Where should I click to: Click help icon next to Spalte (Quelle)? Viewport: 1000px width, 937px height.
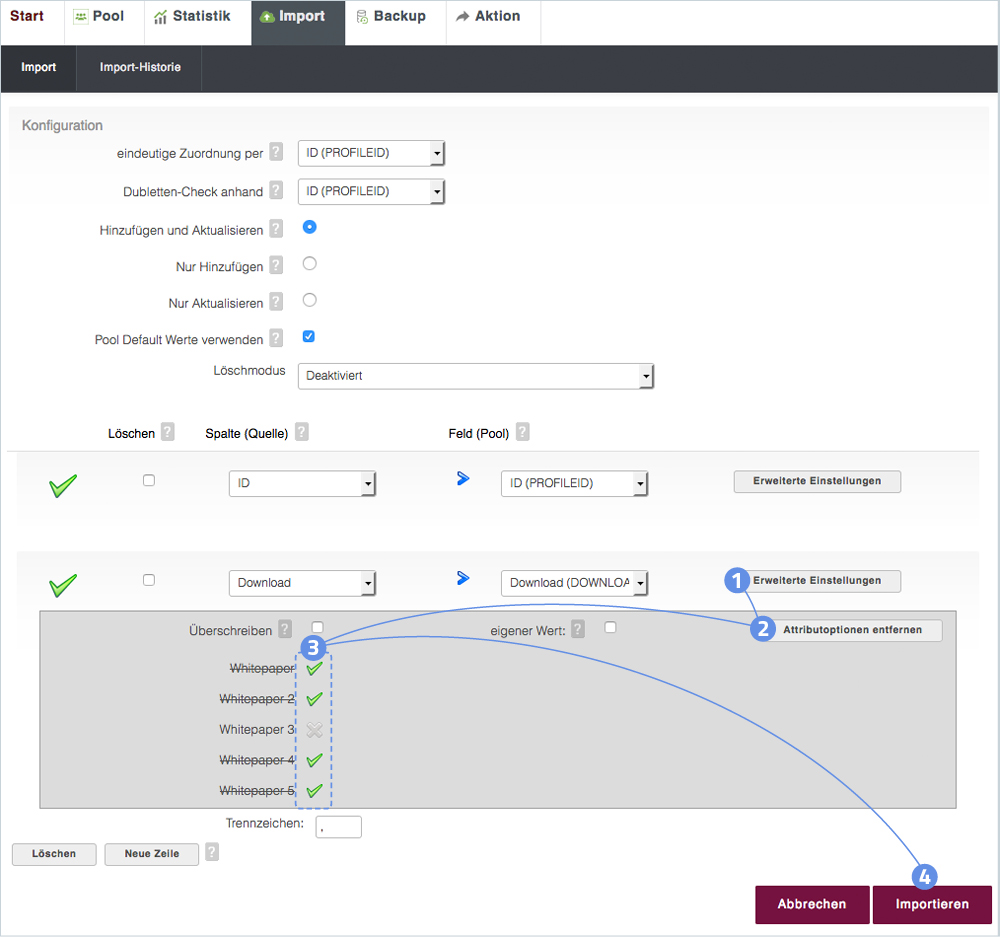[x=301, y=432]
